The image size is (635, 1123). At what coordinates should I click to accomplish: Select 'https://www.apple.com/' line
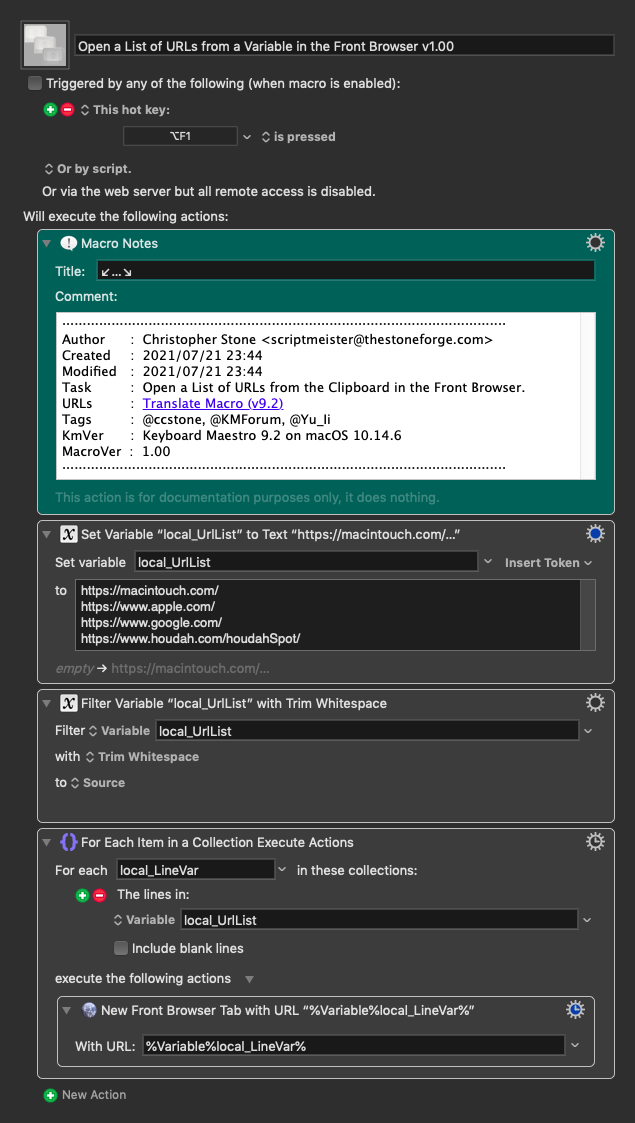(147, 607)
